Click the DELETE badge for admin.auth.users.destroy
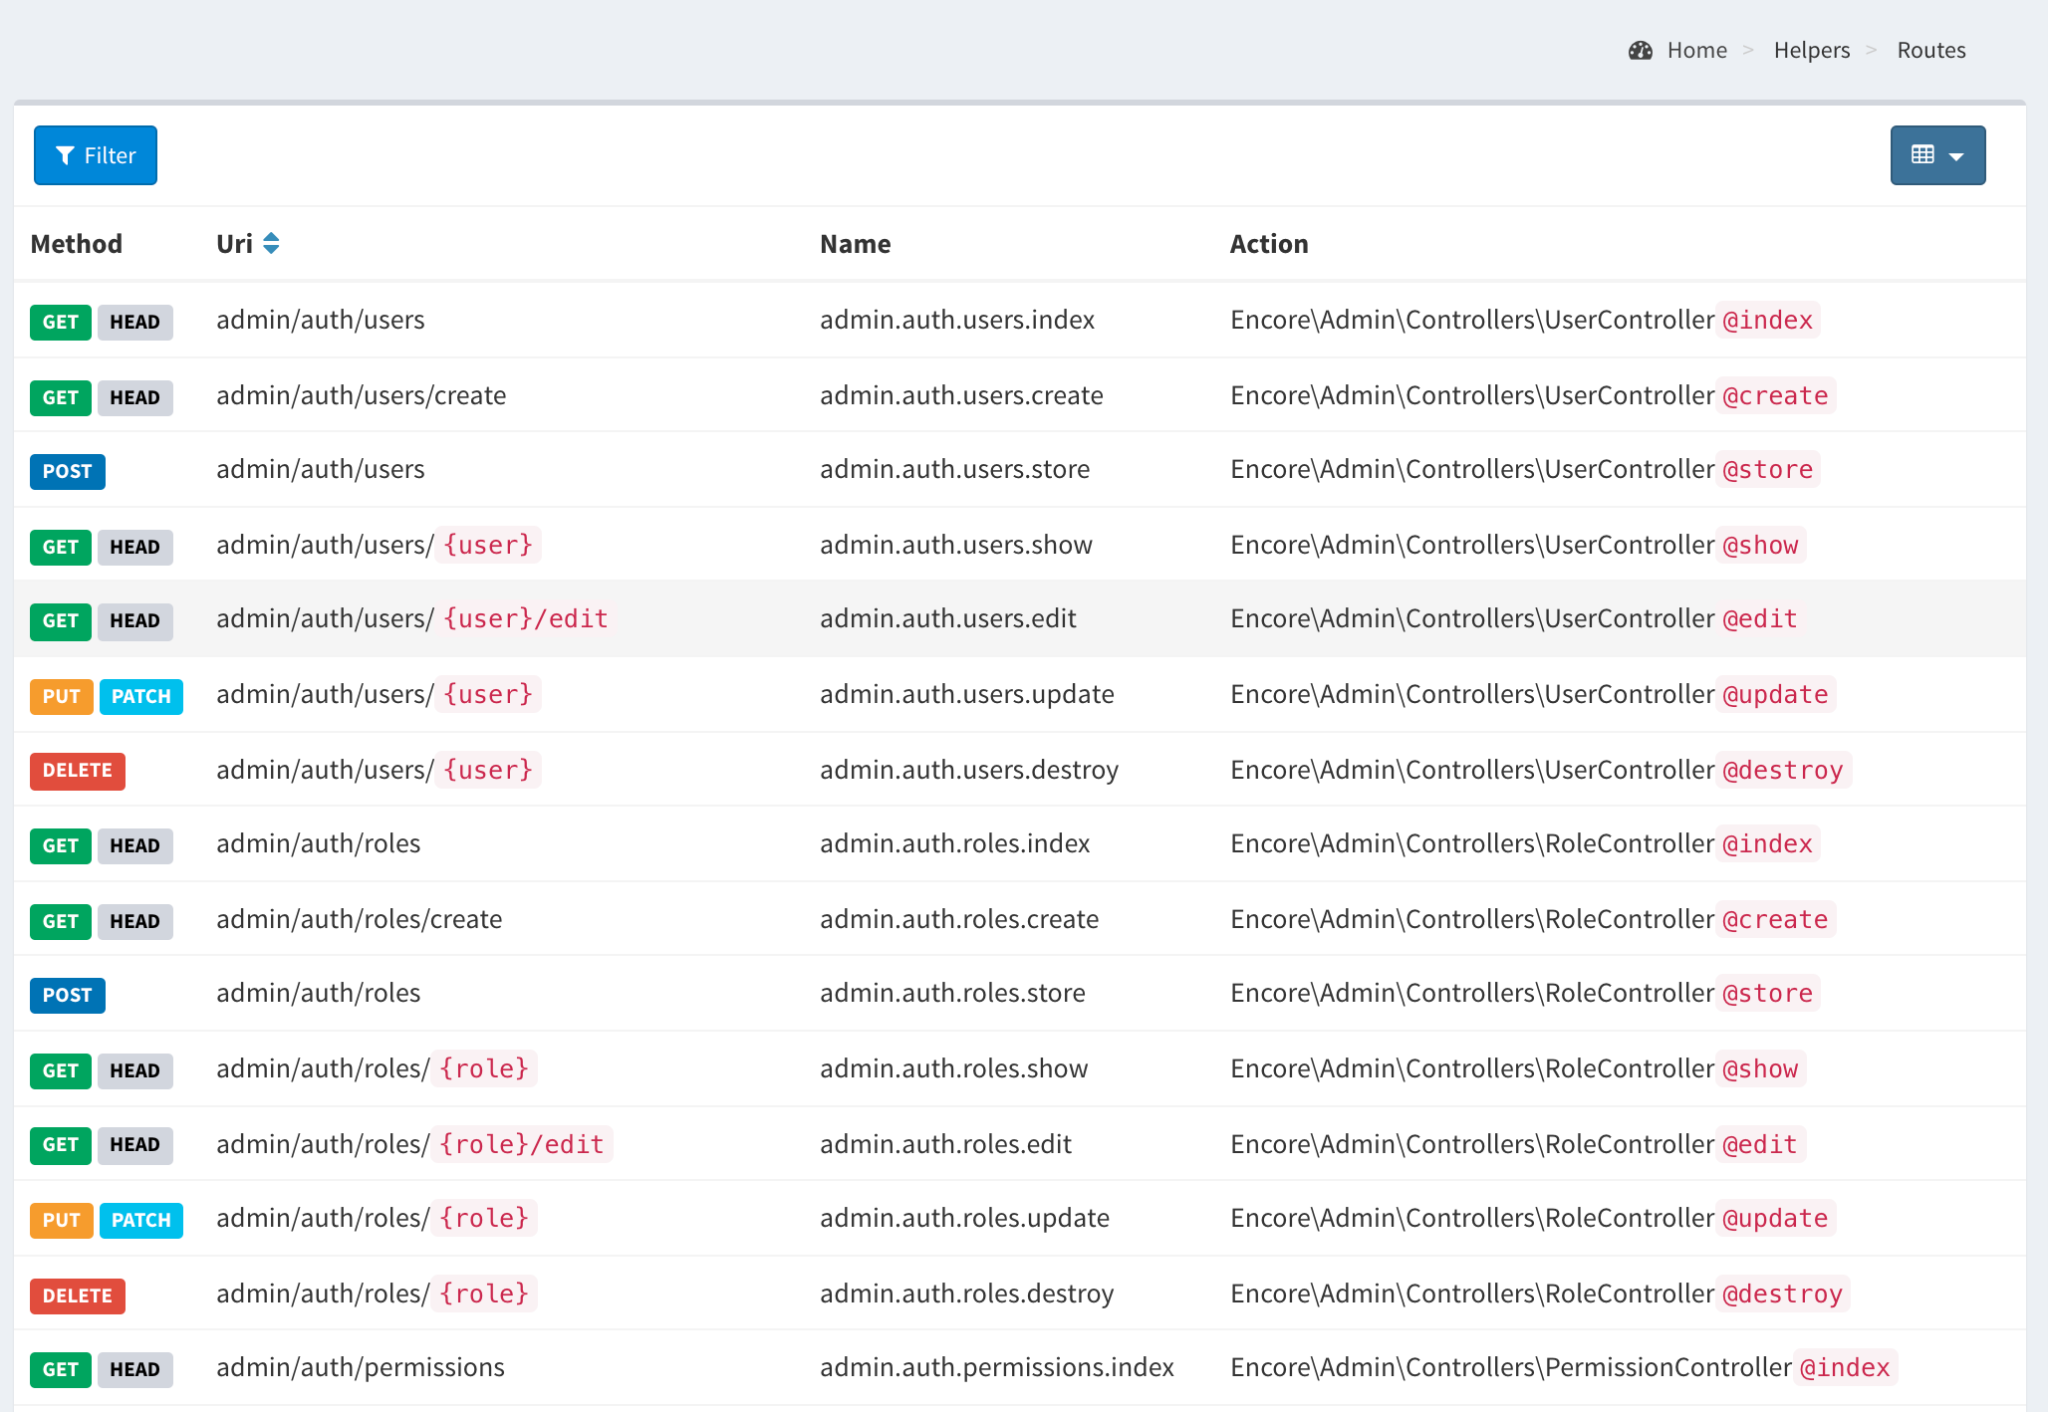The height and width of the screenshot is (1412, 2048). 77,770
